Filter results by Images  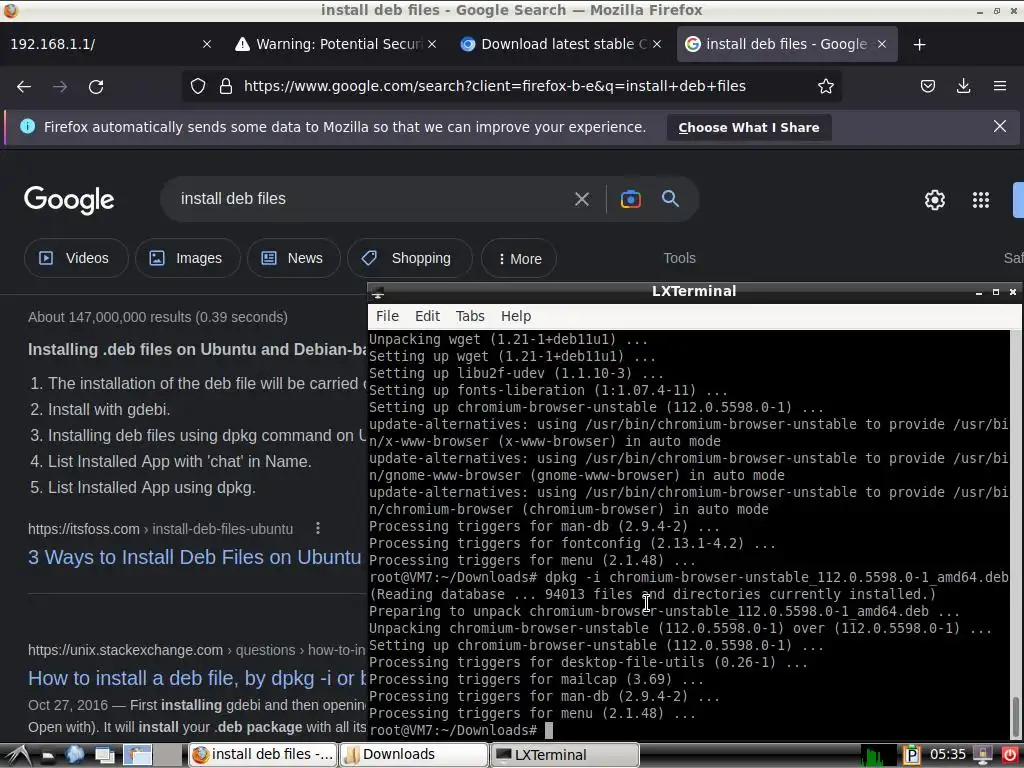(x=187, y=258)
